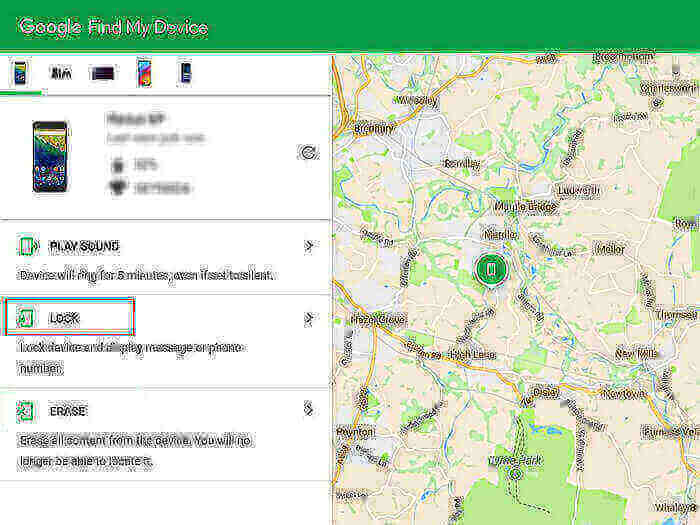
Task: Click the PLAY SOUND label
Action: click(84, 246)
